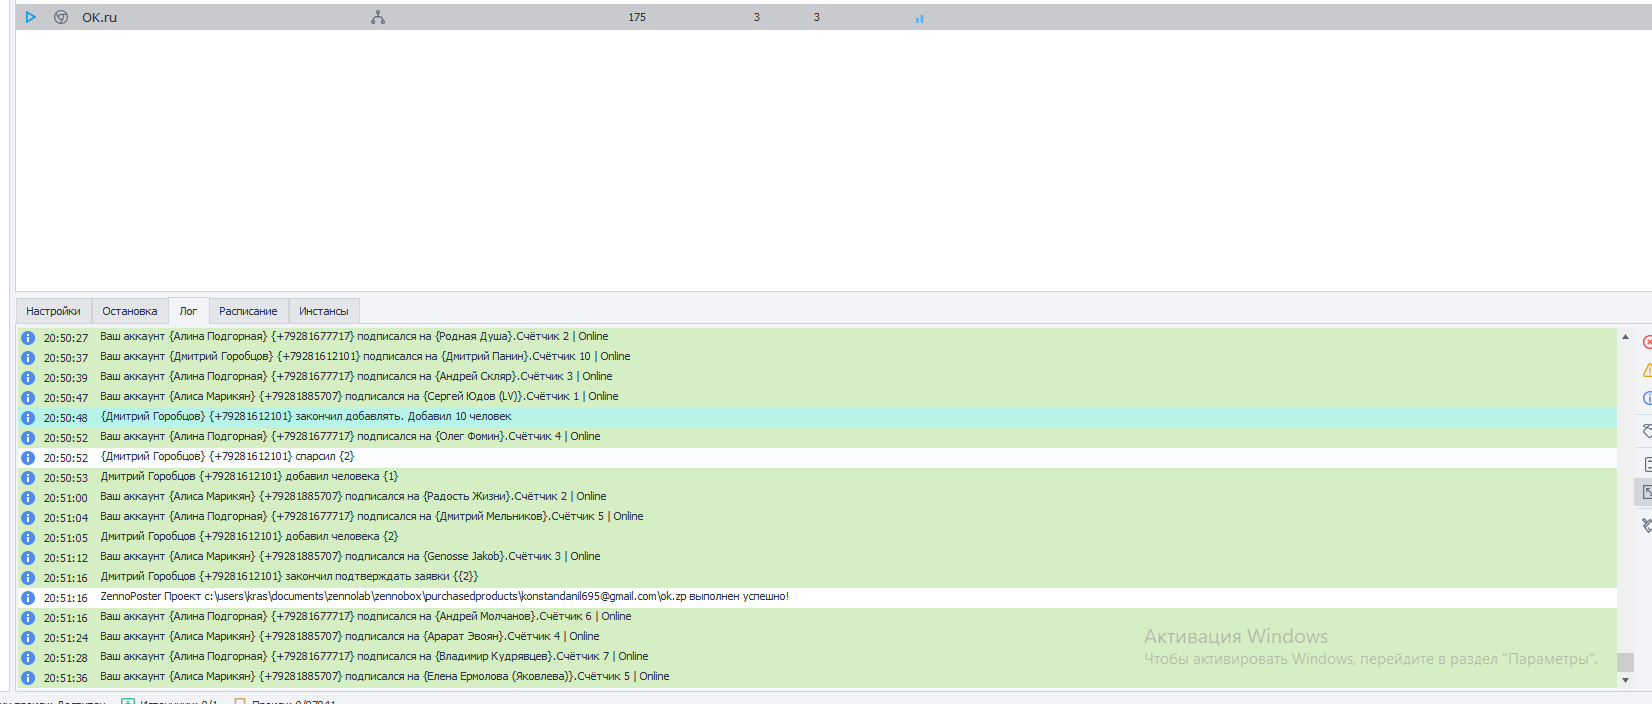Select log line mentioning Олег Фомин
Image resolution: width=1652 pixels, height=704 pixels.
point(817,437)
